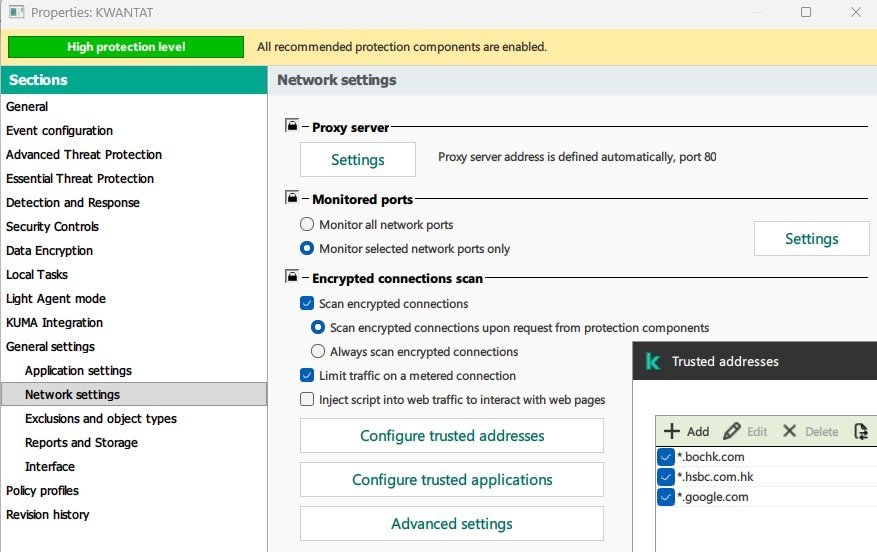Go to Exclusions and object types
Viewport: 877px width, 552px height.
[x=101, y=419]
